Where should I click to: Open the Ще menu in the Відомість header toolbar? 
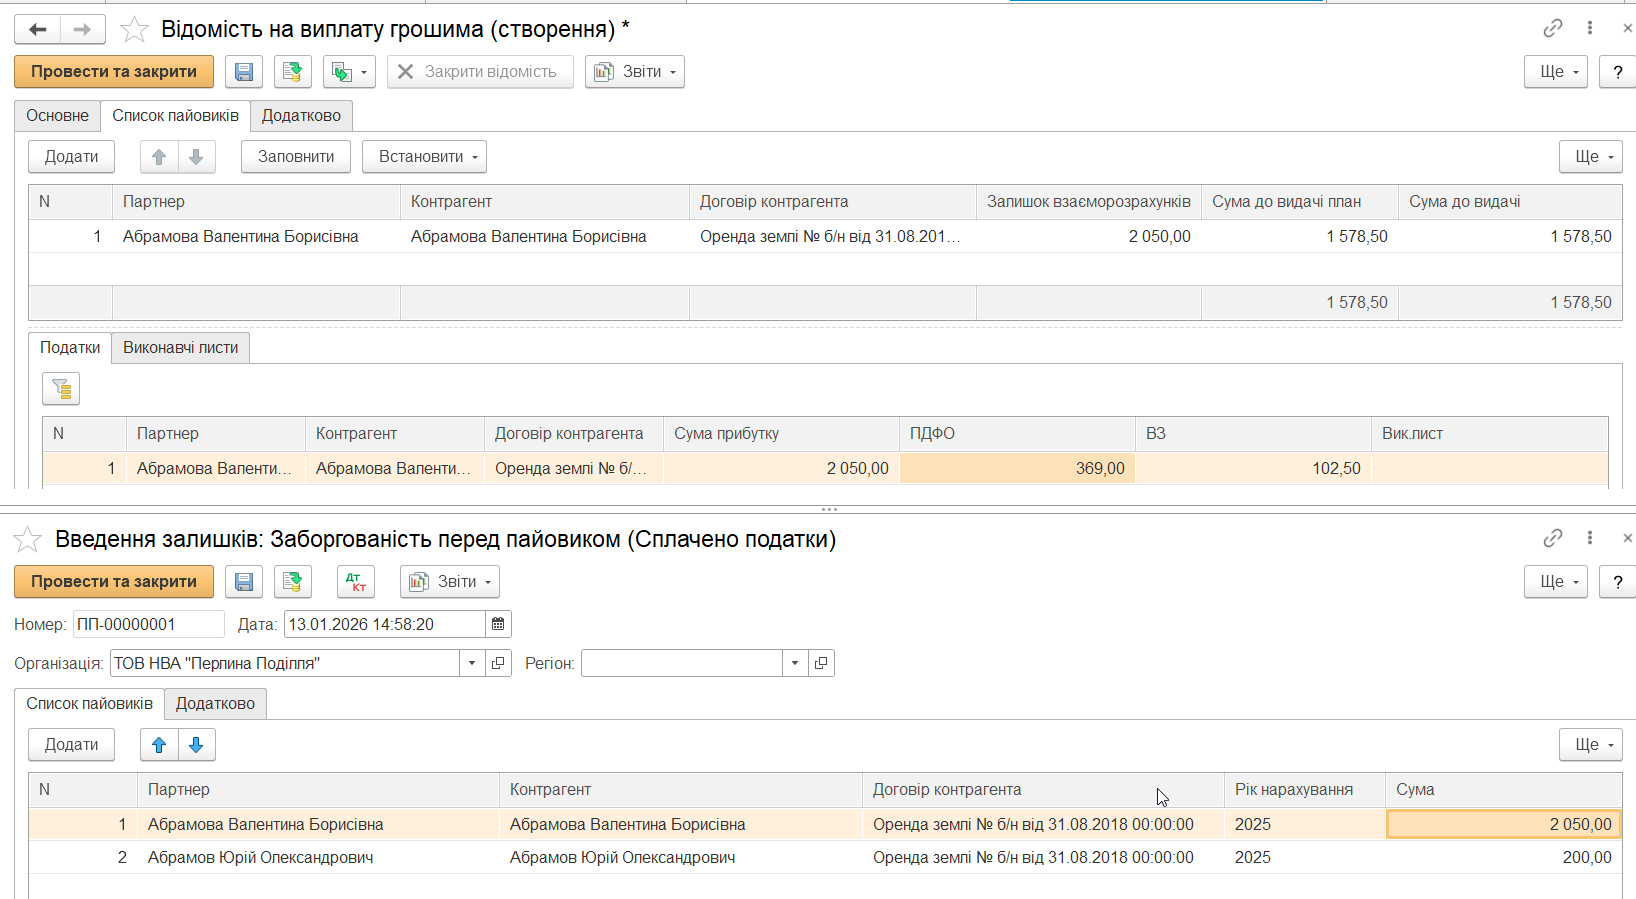click(x=1556, y=72)
